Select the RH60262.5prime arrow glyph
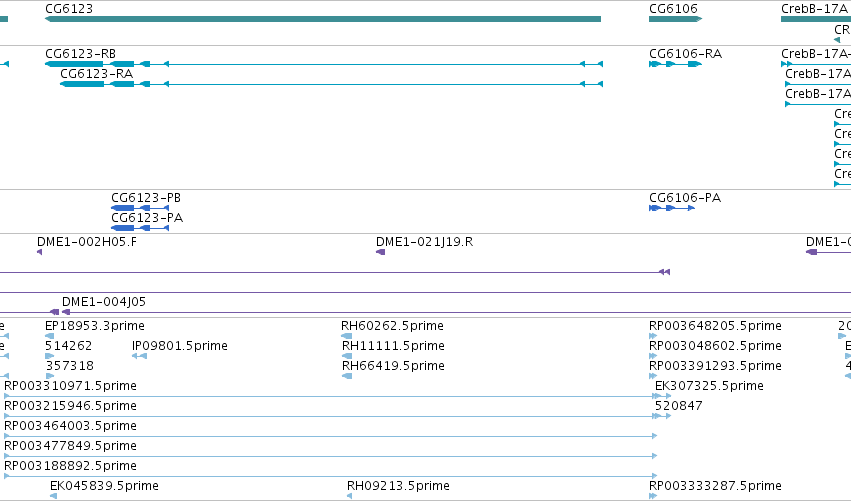Screen dimensions: 851x501 click(x=346, y=336)
